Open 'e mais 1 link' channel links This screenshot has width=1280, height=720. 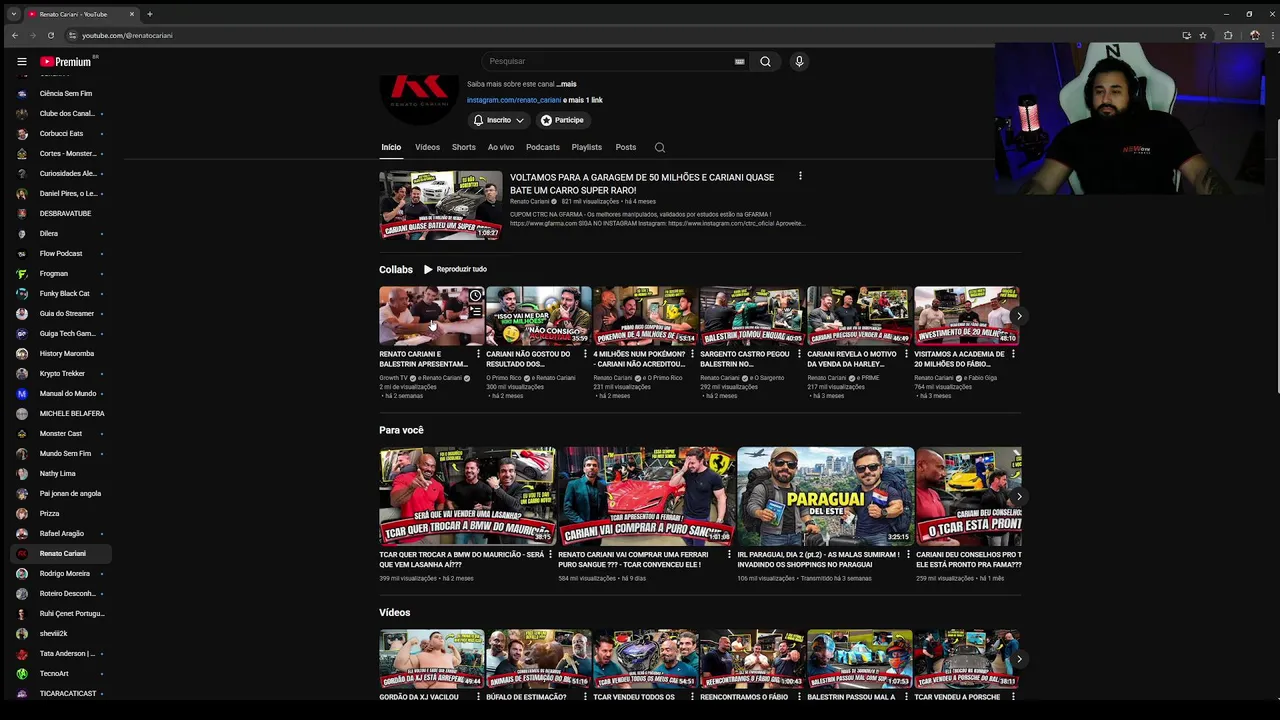tap(583, 100)
